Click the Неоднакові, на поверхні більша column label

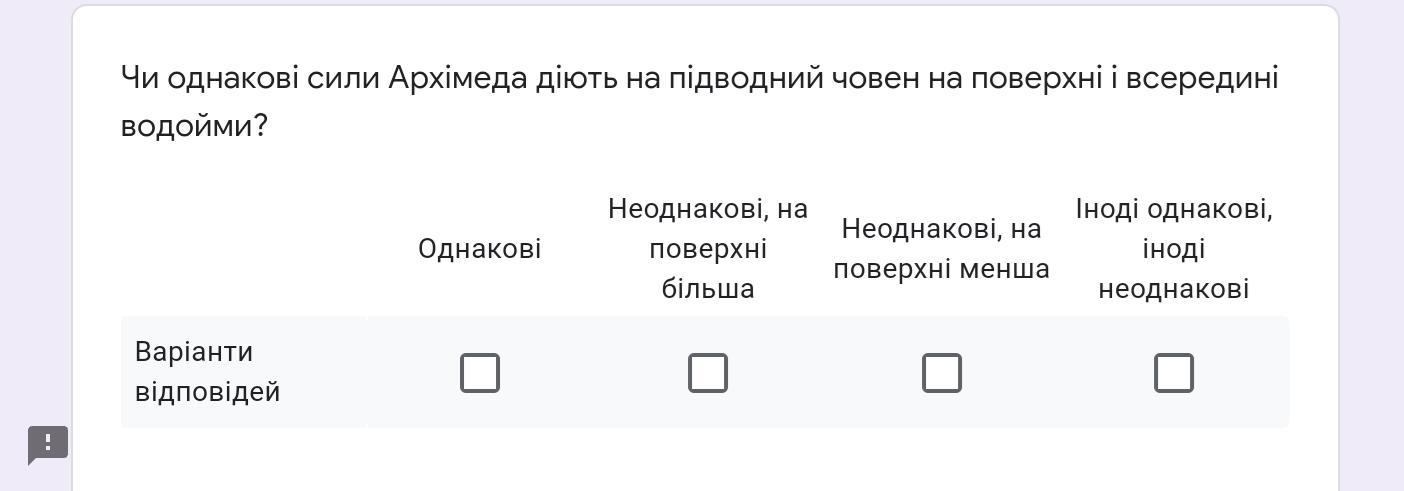click(x=708, y=249)
